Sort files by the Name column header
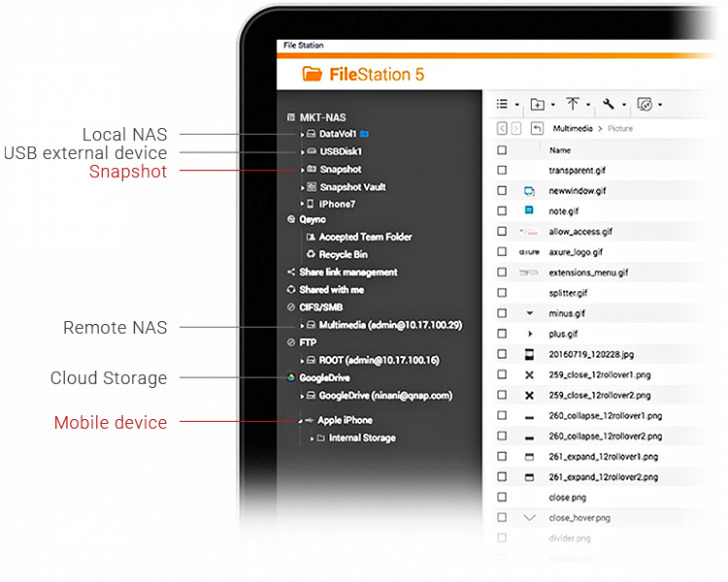Screen dimensions: 728x582 coord(560,150)
